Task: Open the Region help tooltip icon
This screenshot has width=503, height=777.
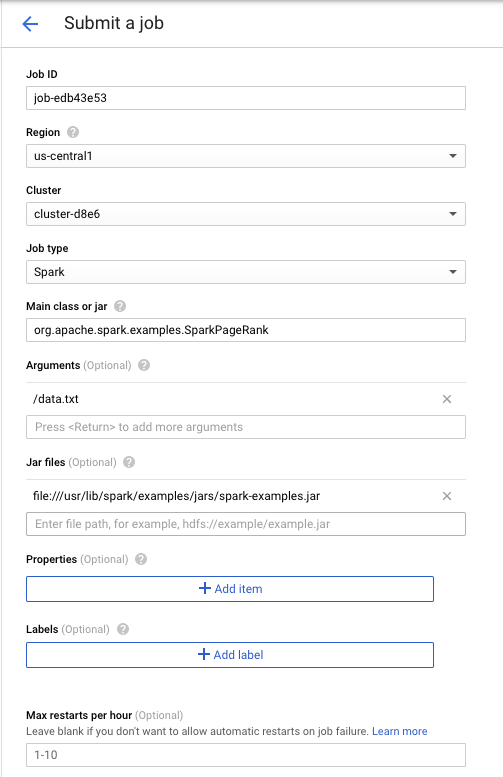Action: point(73,132)
